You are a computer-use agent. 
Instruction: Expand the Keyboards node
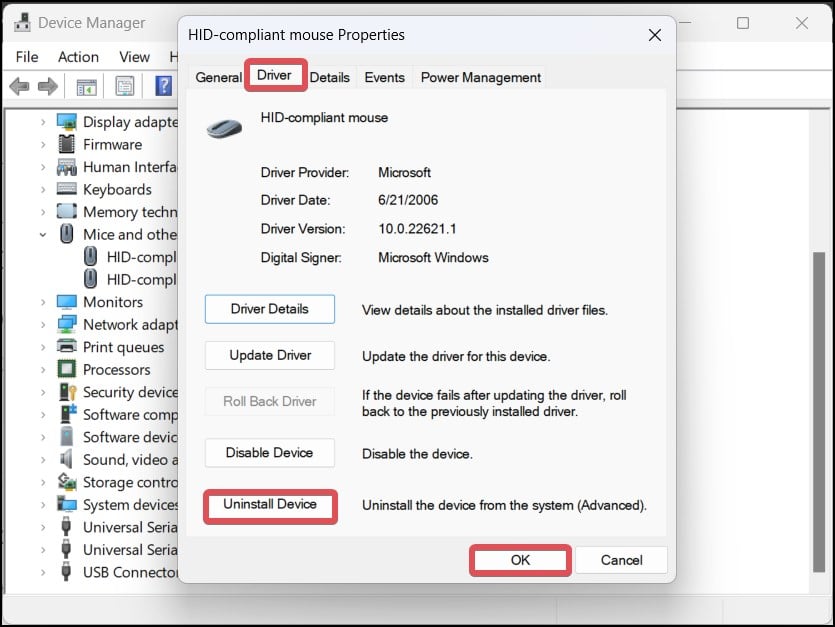click(43, 189)
